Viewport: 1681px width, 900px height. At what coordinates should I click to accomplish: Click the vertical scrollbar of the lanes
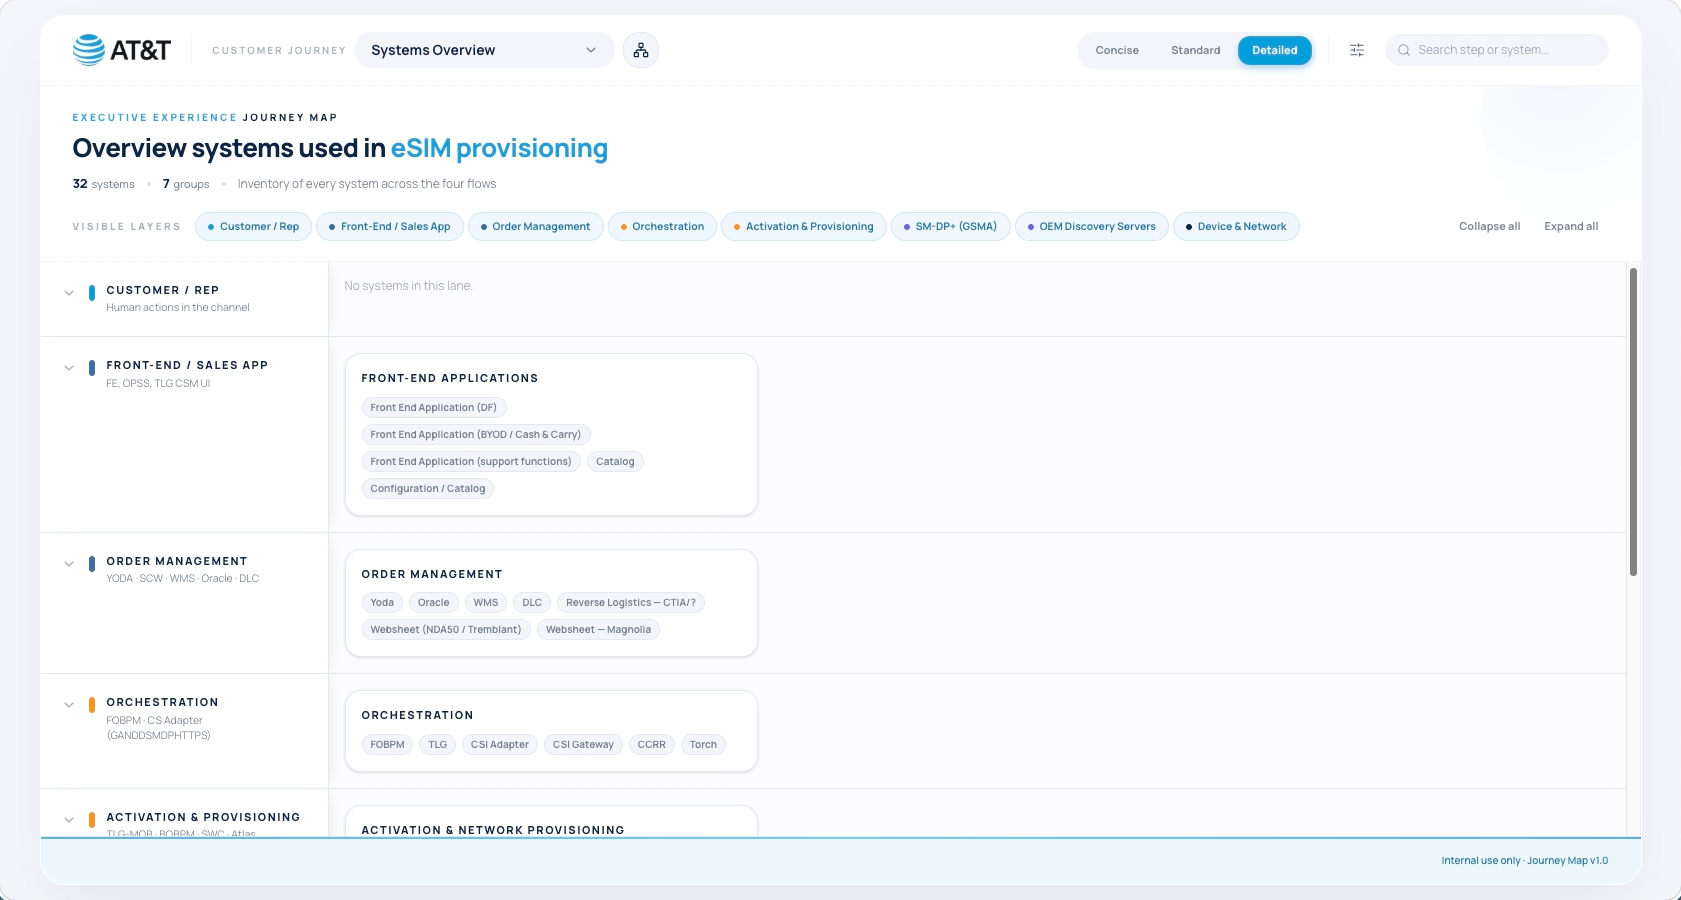[x=1633, y=422]
